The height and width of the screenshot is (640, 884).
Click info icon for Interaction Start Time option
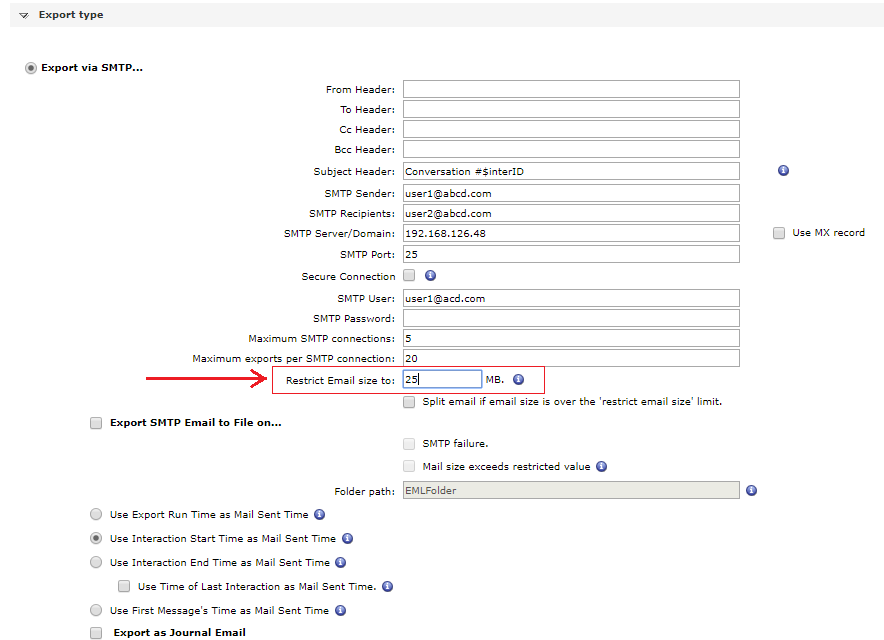[x=348, y=538]
